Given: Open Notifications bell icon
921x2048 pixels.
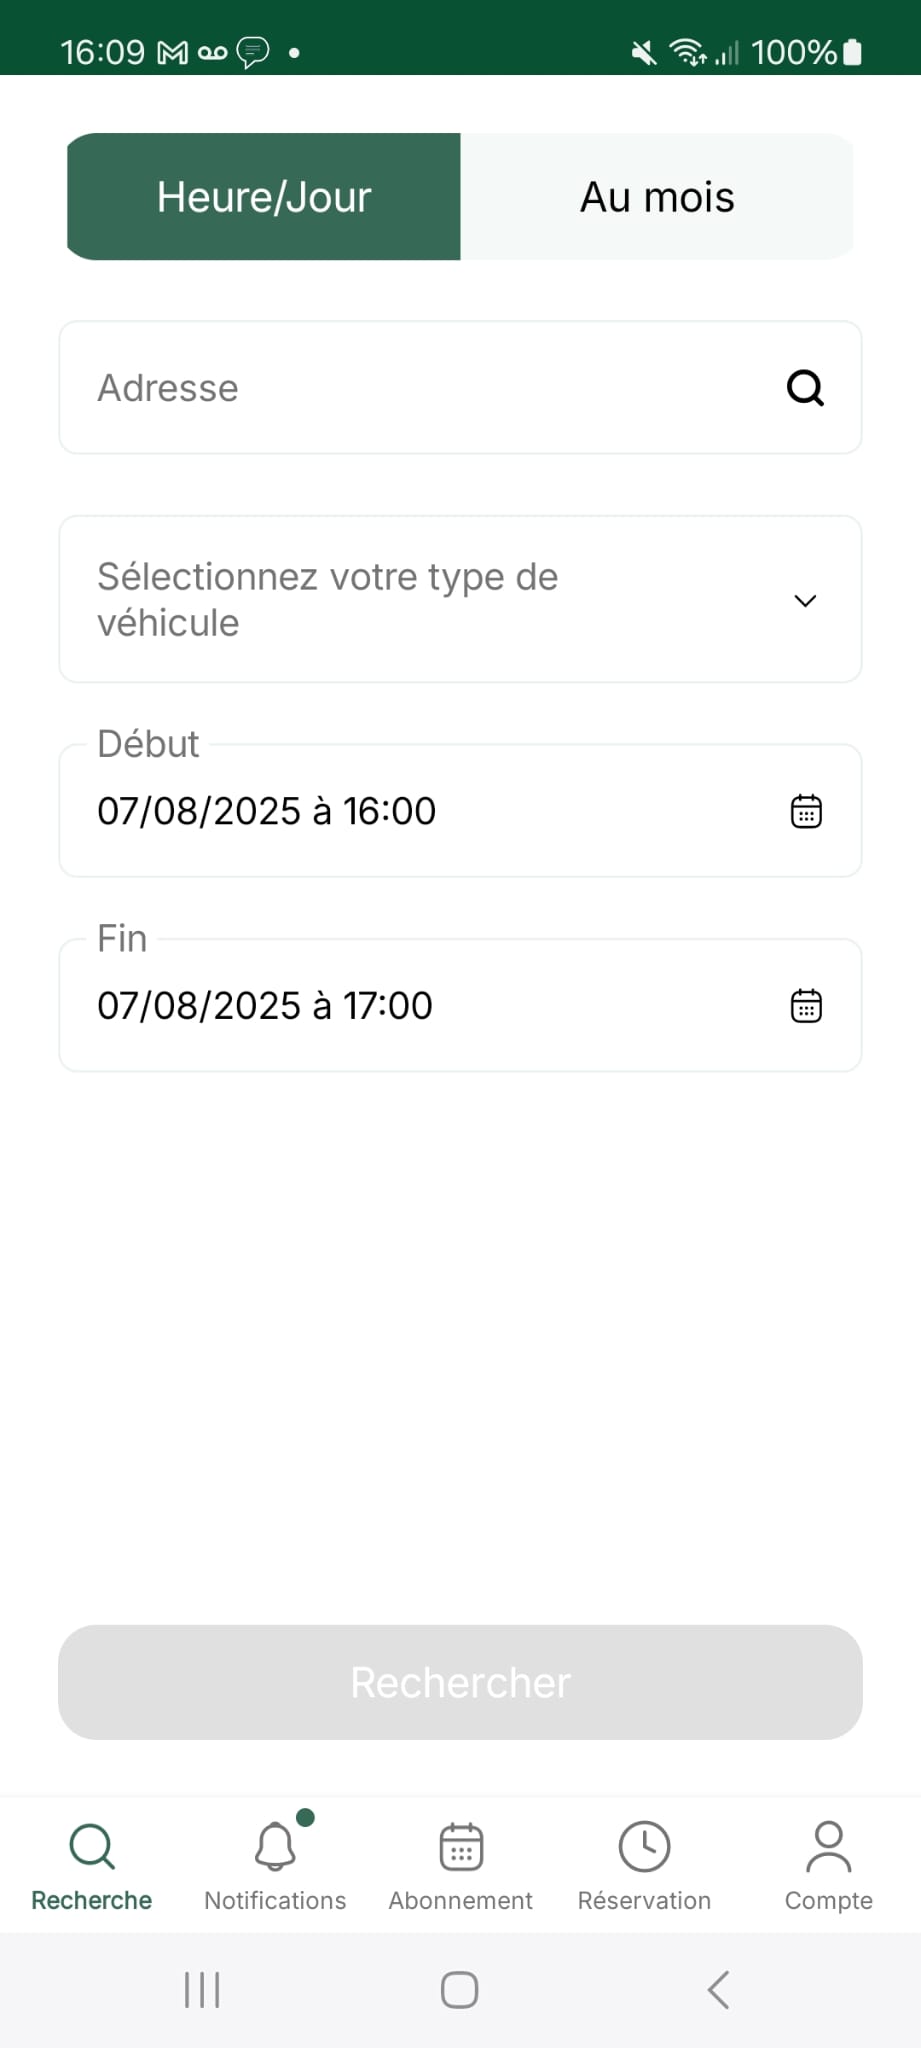Looking at the screenshot, I should click(x=275, y=1847).
